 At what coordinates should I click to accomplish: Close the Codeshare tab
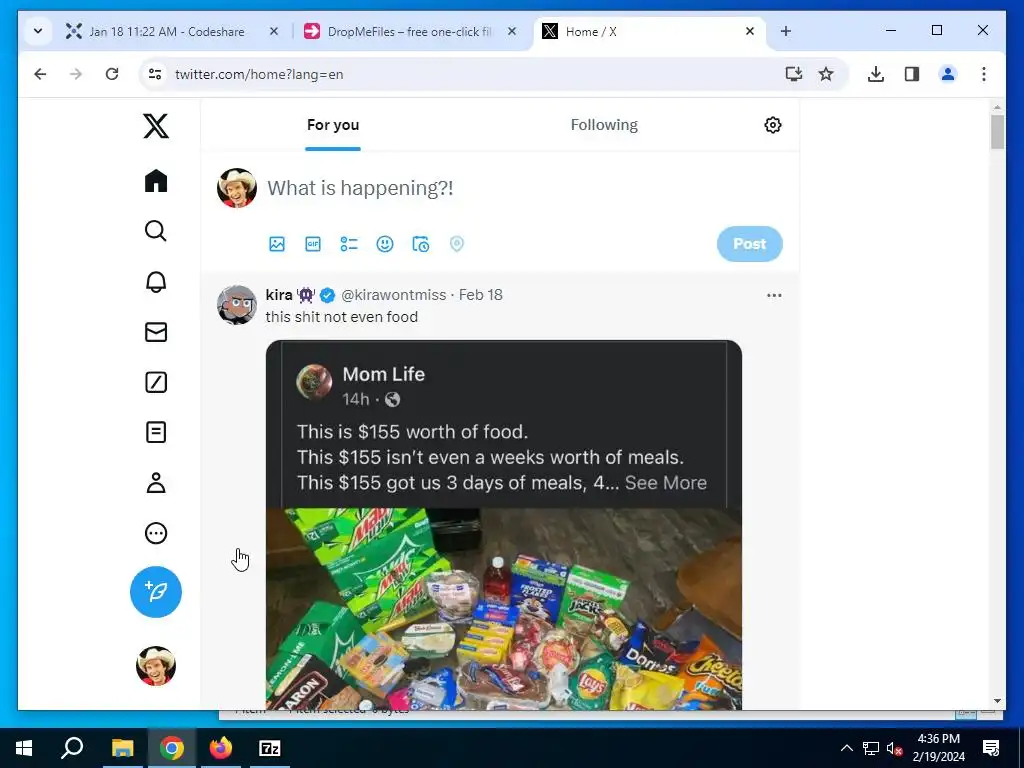click(x=274, y=31)
